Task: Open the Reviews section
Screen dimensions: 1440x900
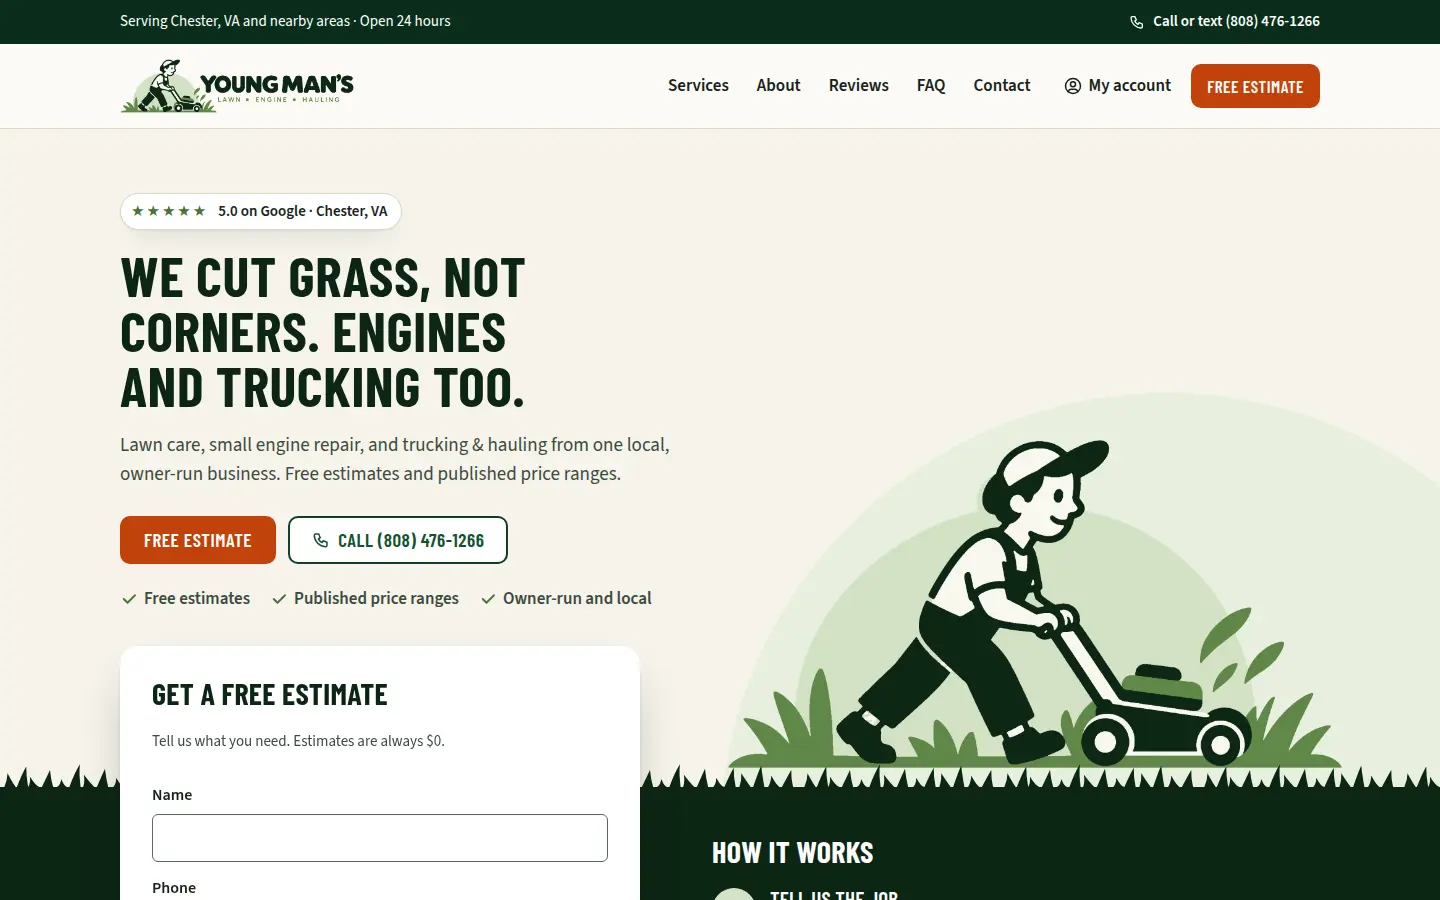Action: (858, 86)
